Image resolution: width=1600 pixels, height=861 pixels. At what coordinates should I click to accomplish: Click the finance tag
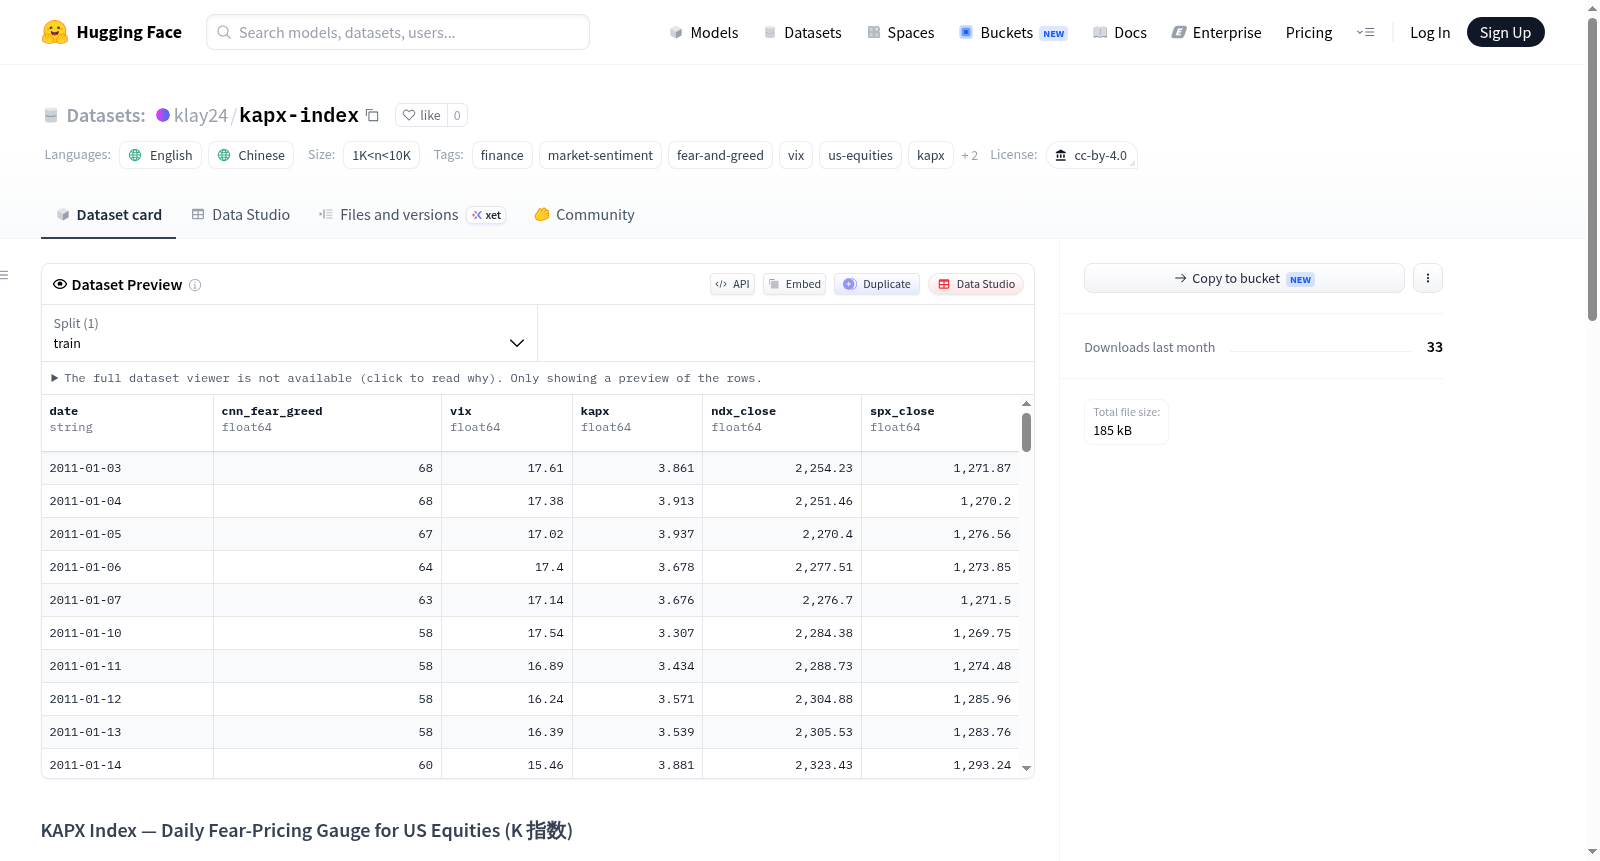pyautogui.click(x=502, y=155)
